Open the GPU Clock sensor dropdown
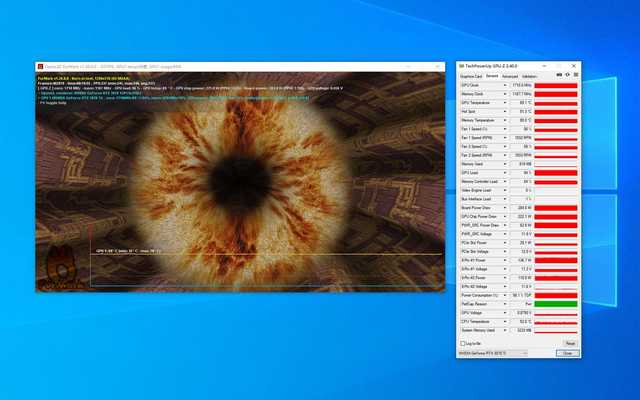 pyautogui.click(x=505, y=85)
